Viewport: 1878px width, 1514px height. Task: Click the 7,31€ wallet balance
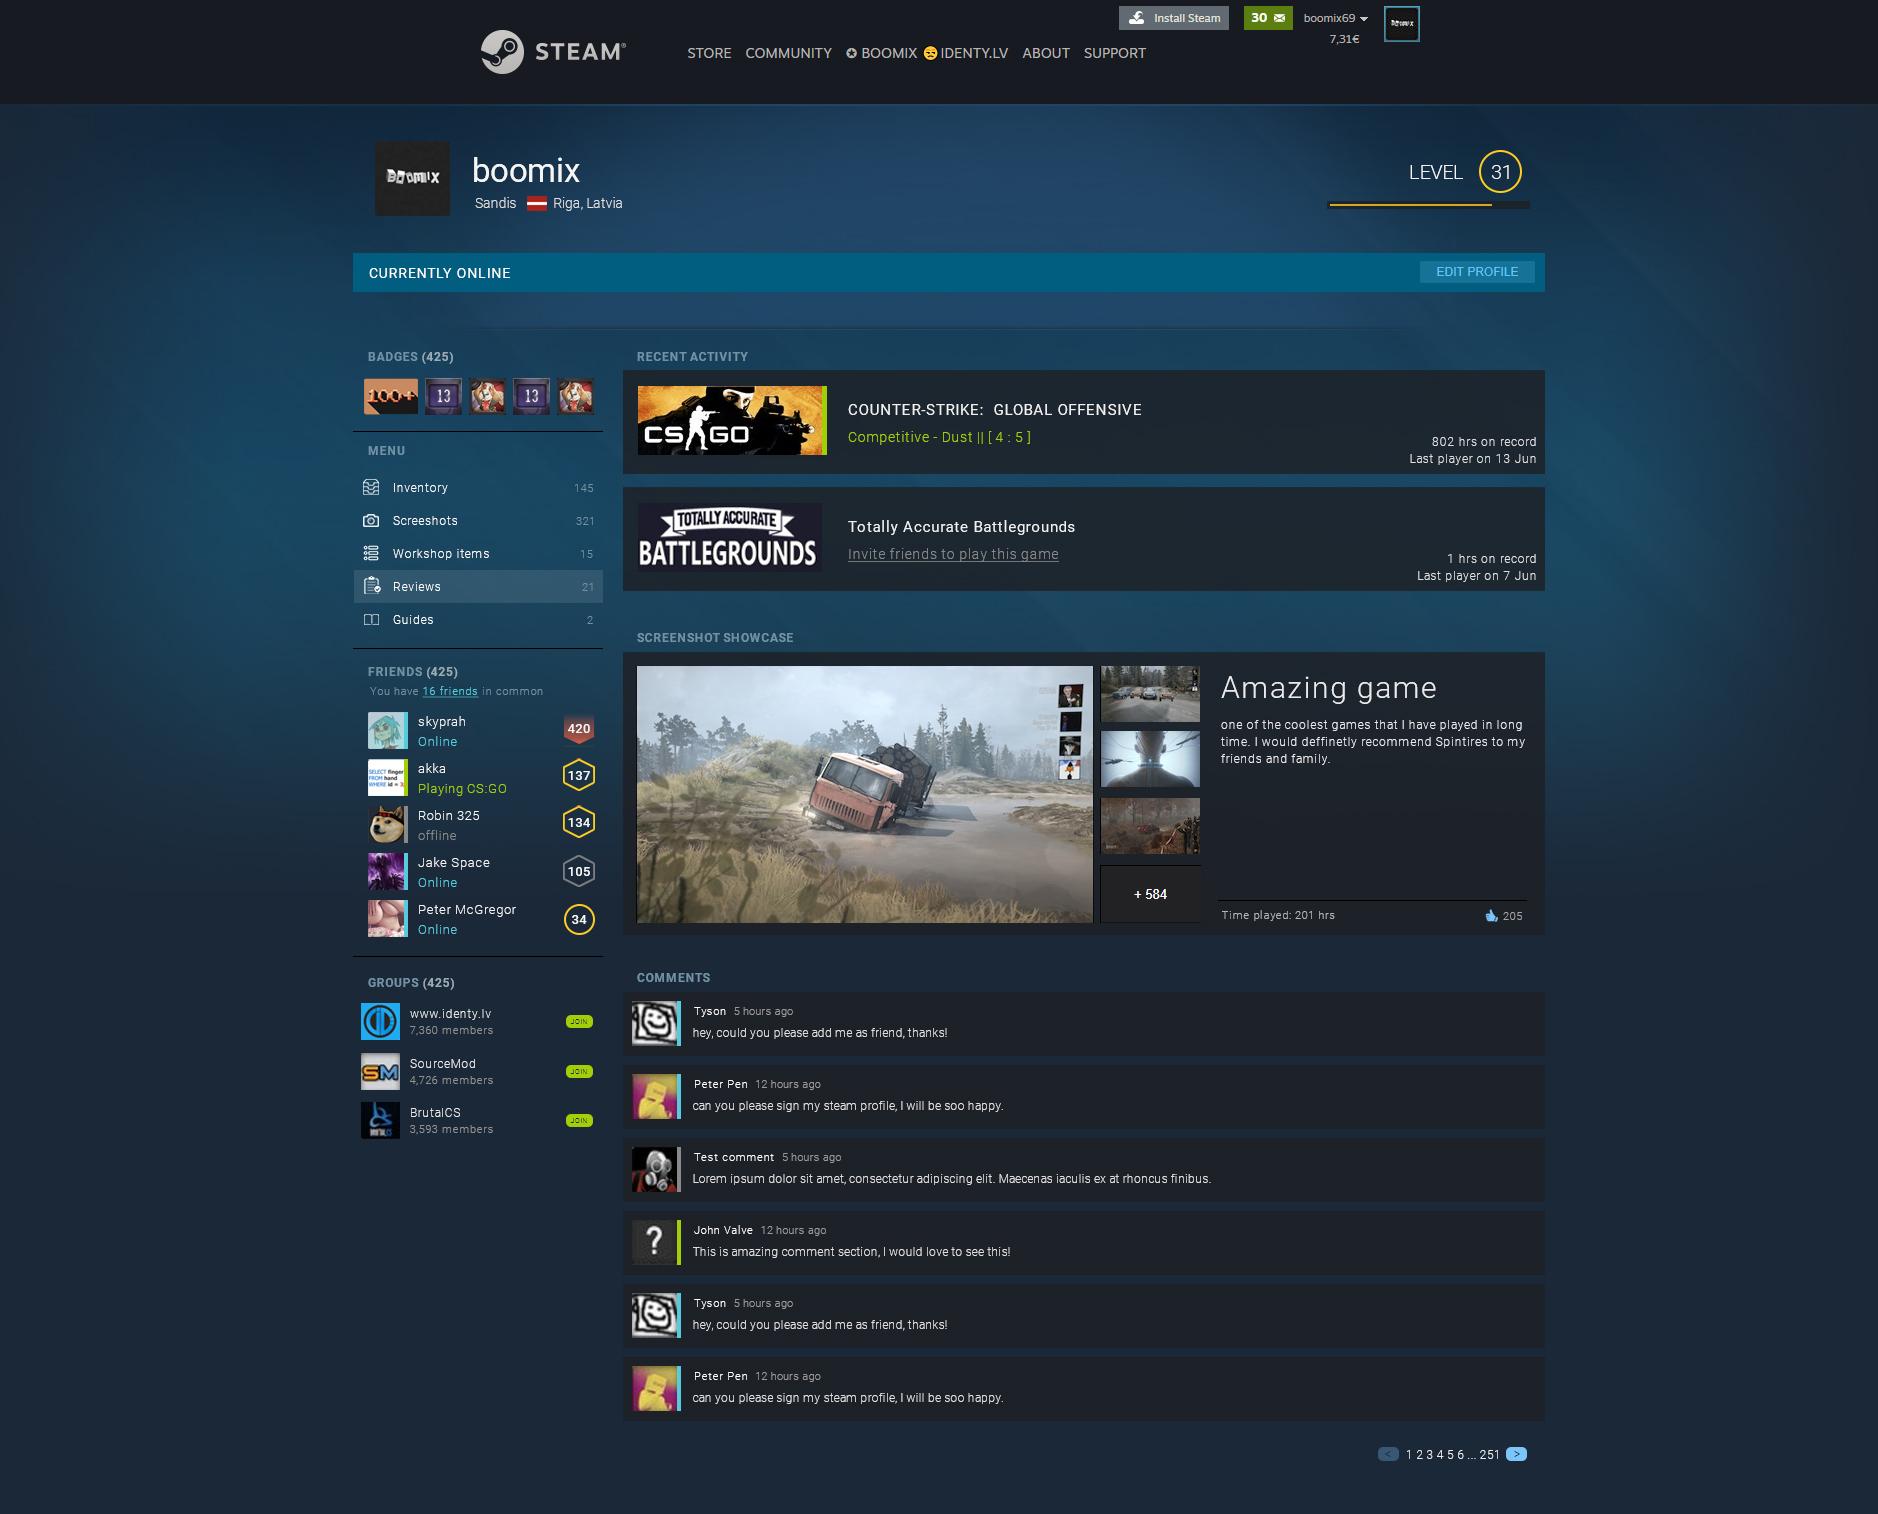click(1344, 39)
